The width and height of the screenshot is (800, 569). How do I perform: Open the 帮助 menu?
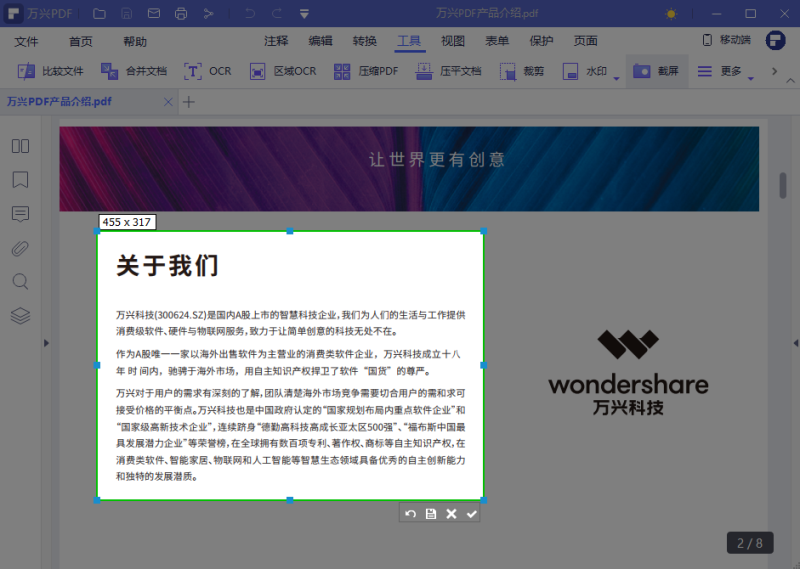pyautogui.click(x=135, y=41)
